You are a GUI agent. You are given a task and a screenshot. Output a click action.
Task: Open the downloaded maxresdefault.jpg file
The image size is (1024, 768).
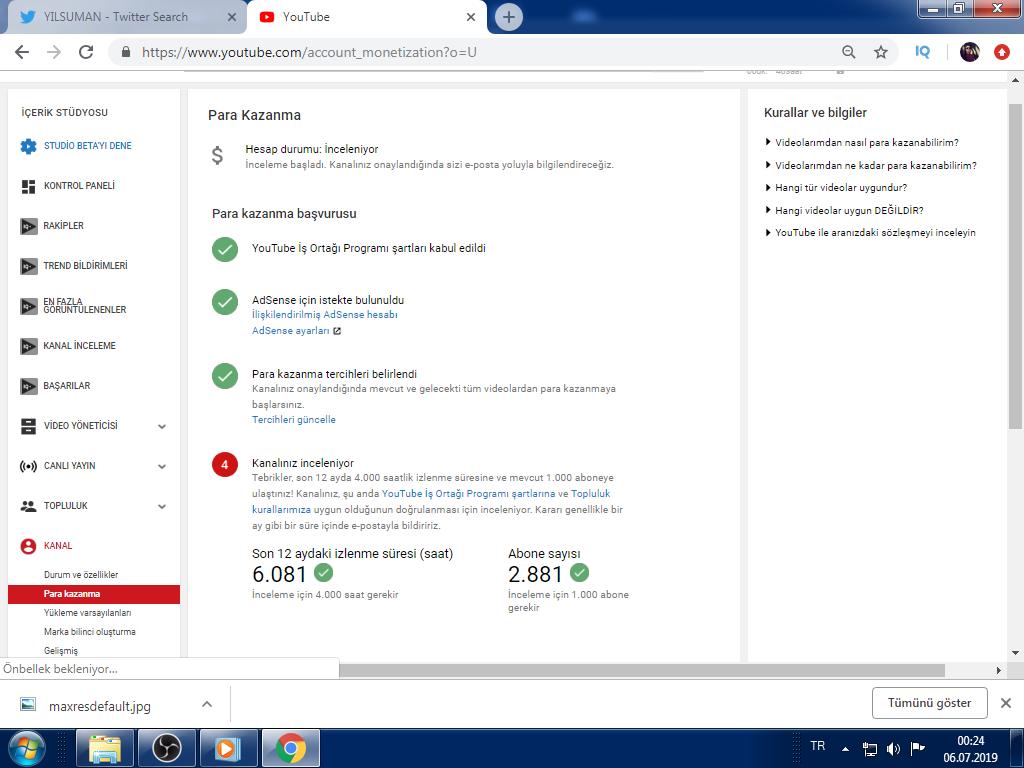pos(99,706)
